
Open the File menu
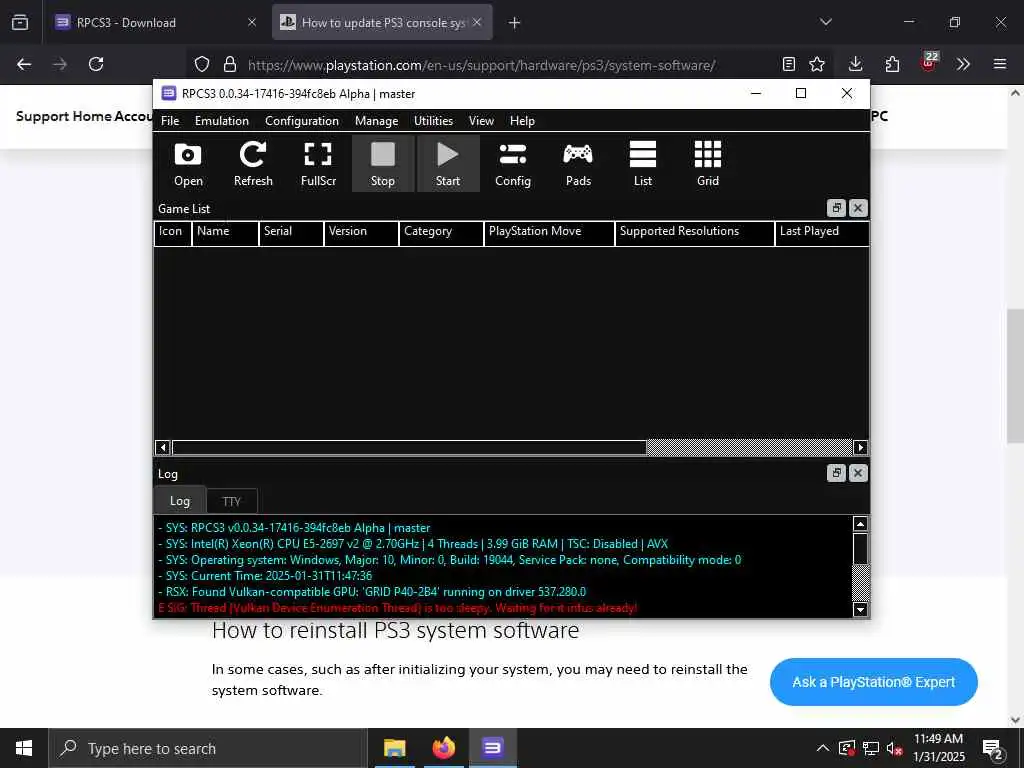click(x=170, y=121)
